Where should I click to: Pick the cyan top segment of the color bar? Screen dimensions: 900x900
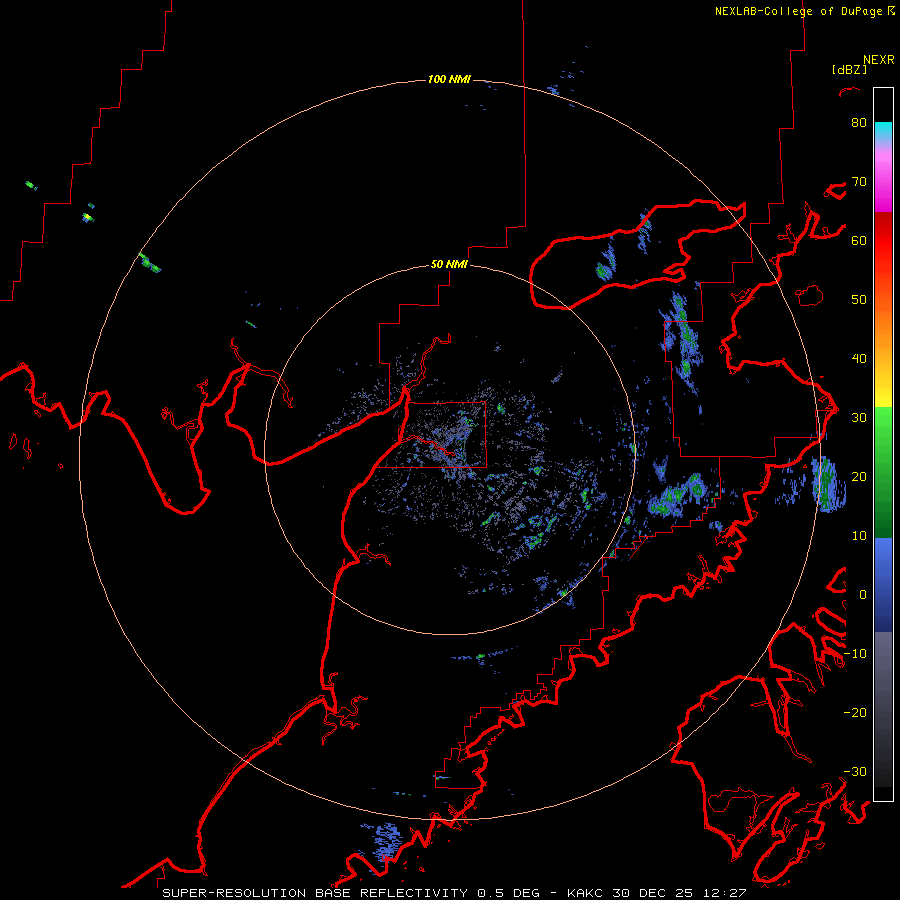tap(883, 132)
